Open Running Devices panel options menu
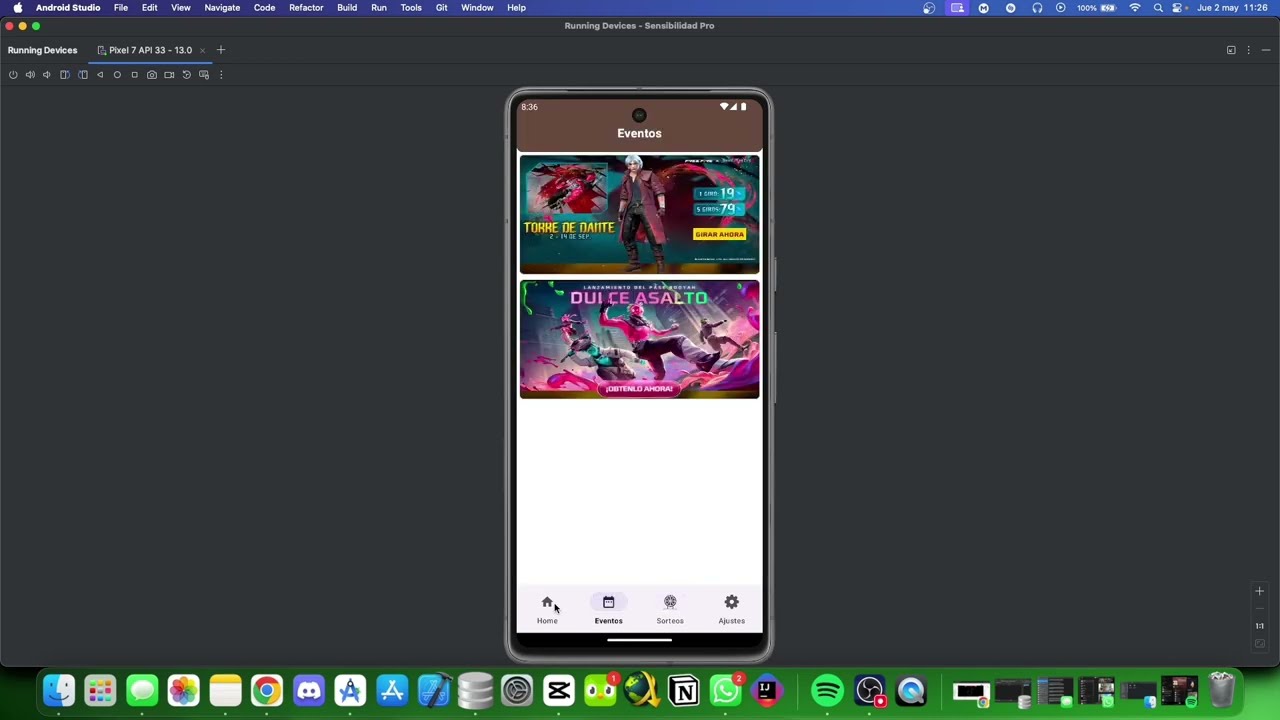Image resolution: width=1280 pixels, height=720 pixels. coord(1248,50)
